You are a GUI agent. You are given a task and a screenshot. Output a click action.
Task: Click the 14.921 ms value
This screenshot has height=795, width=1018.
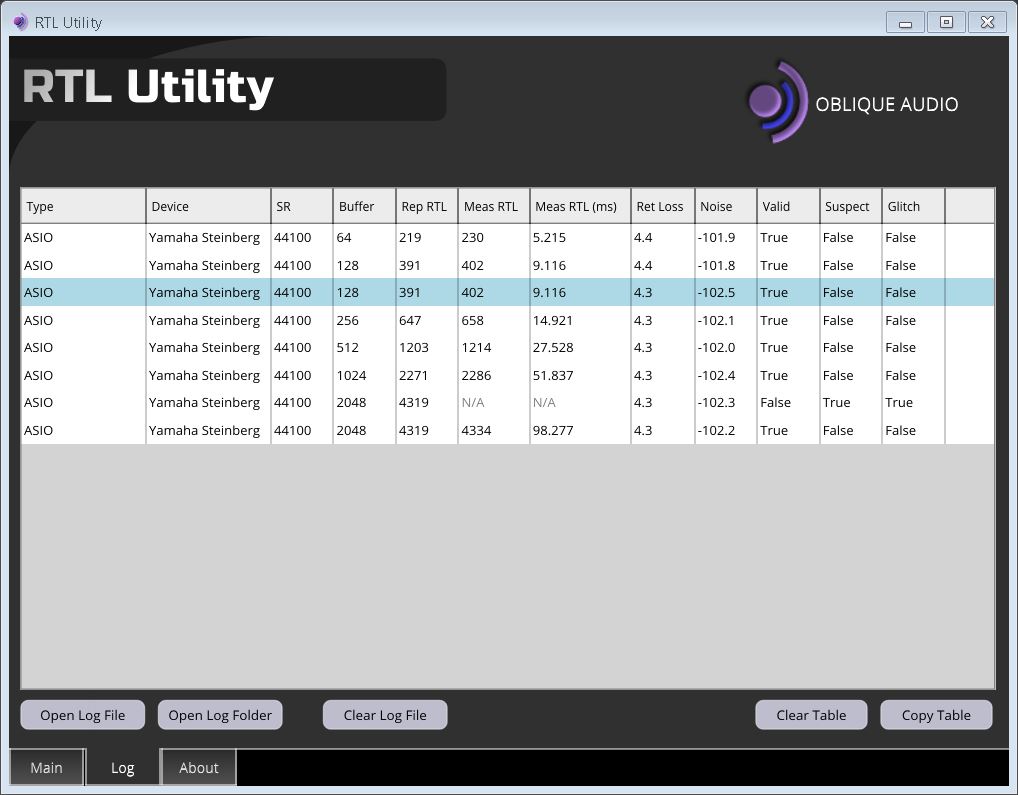552,321
